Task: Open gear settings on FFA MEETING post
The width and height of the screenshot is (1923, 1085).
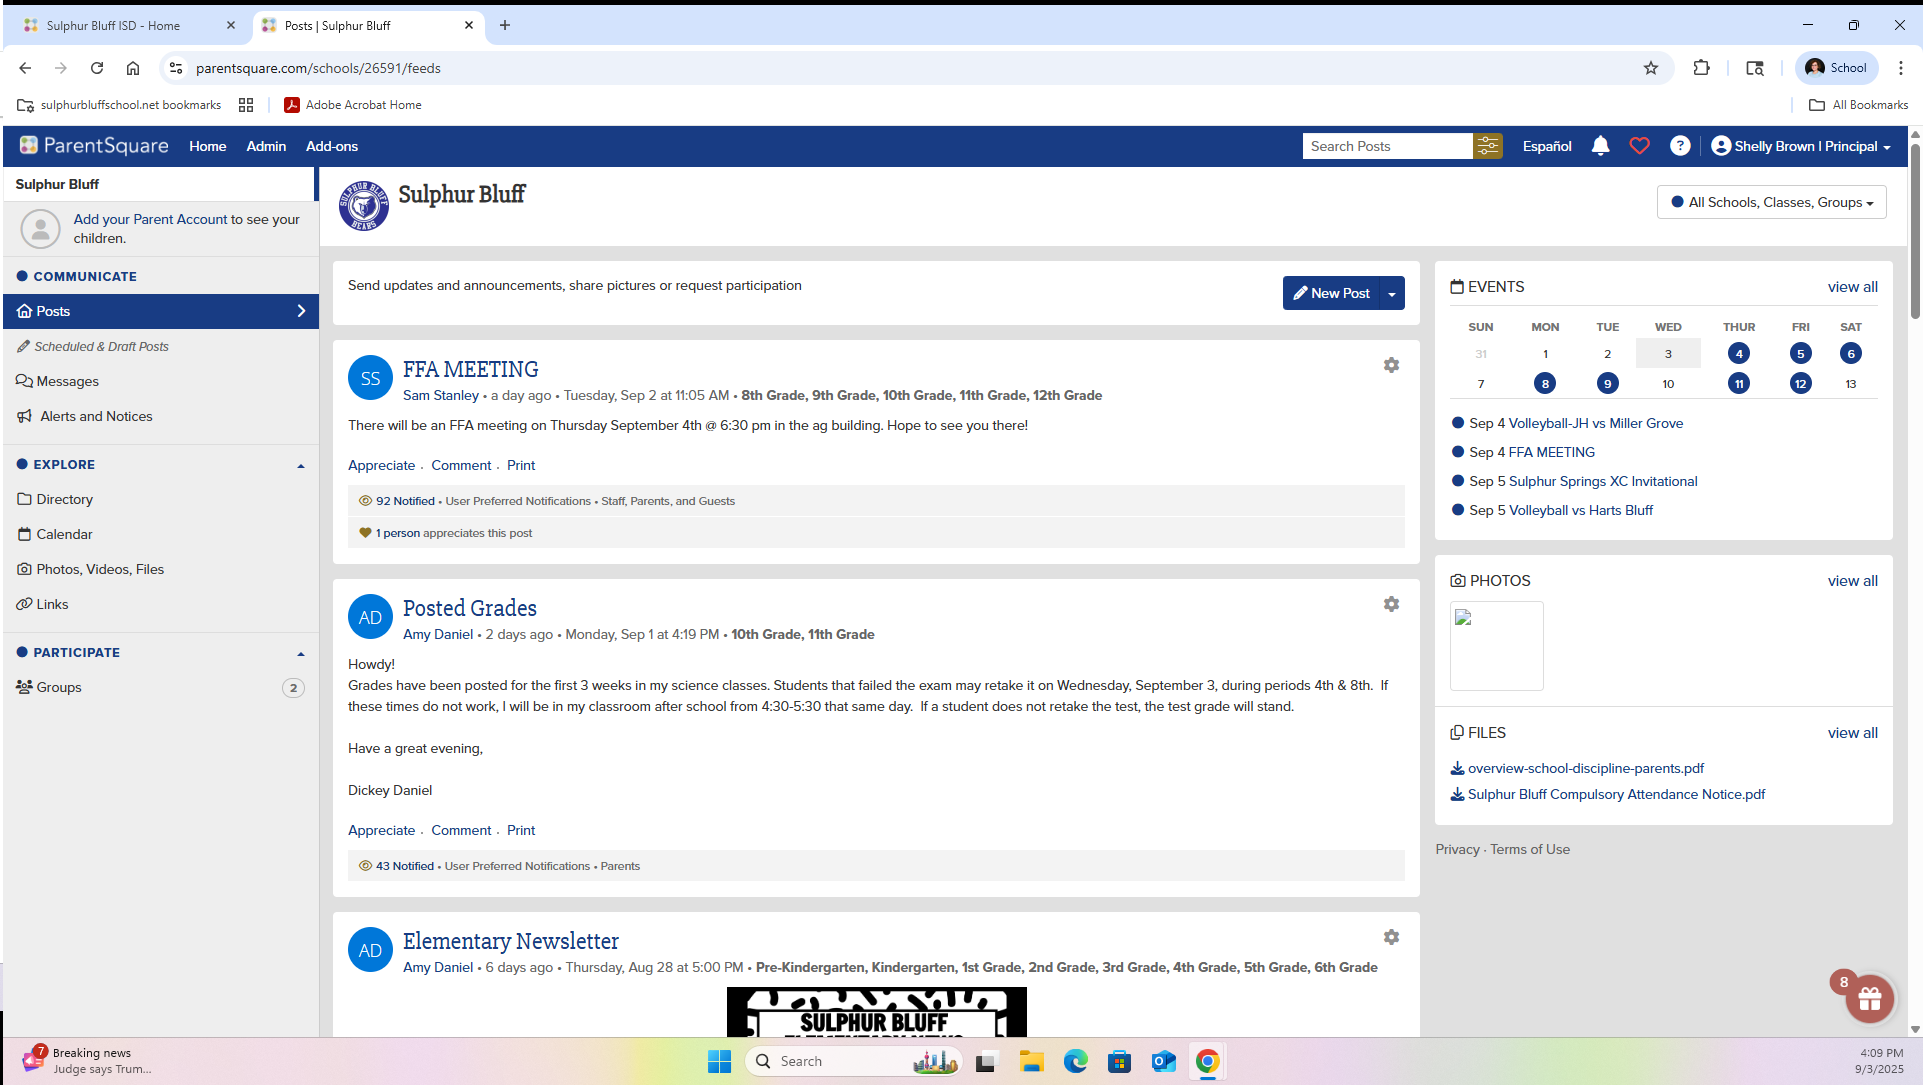Action: click(x=1391, y=366)
